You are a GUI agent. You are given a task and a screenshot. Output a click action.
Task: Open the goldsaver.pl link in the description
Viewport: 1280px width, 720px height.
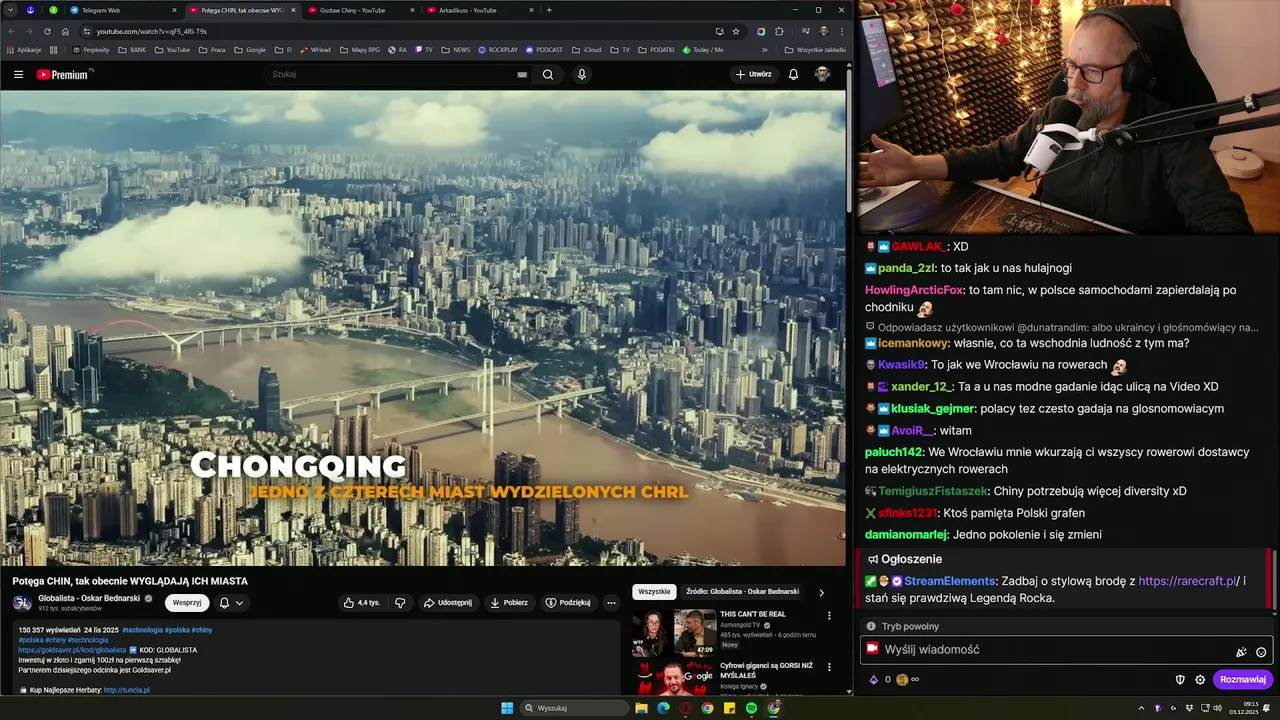[x=72, y=650]
